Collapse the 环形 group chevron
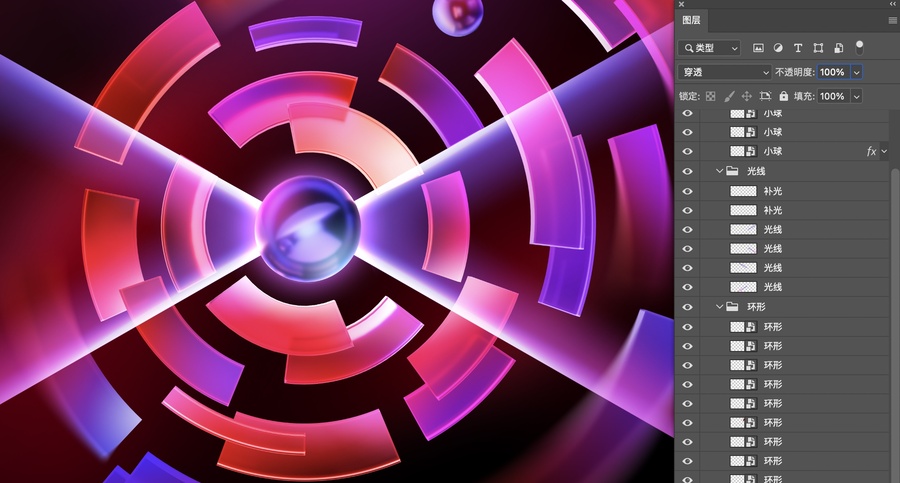 pos(719,307)
